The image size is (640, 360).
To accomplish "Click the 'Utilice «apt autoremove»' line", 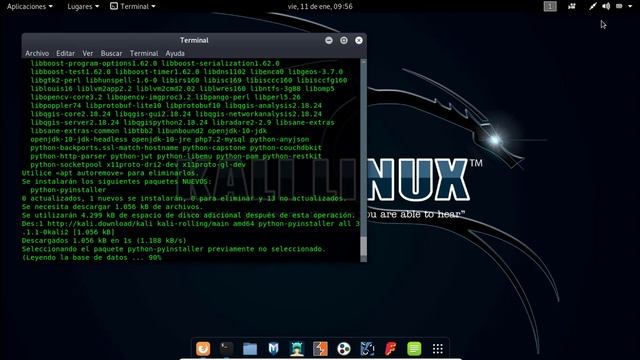I will click(110, 173).
